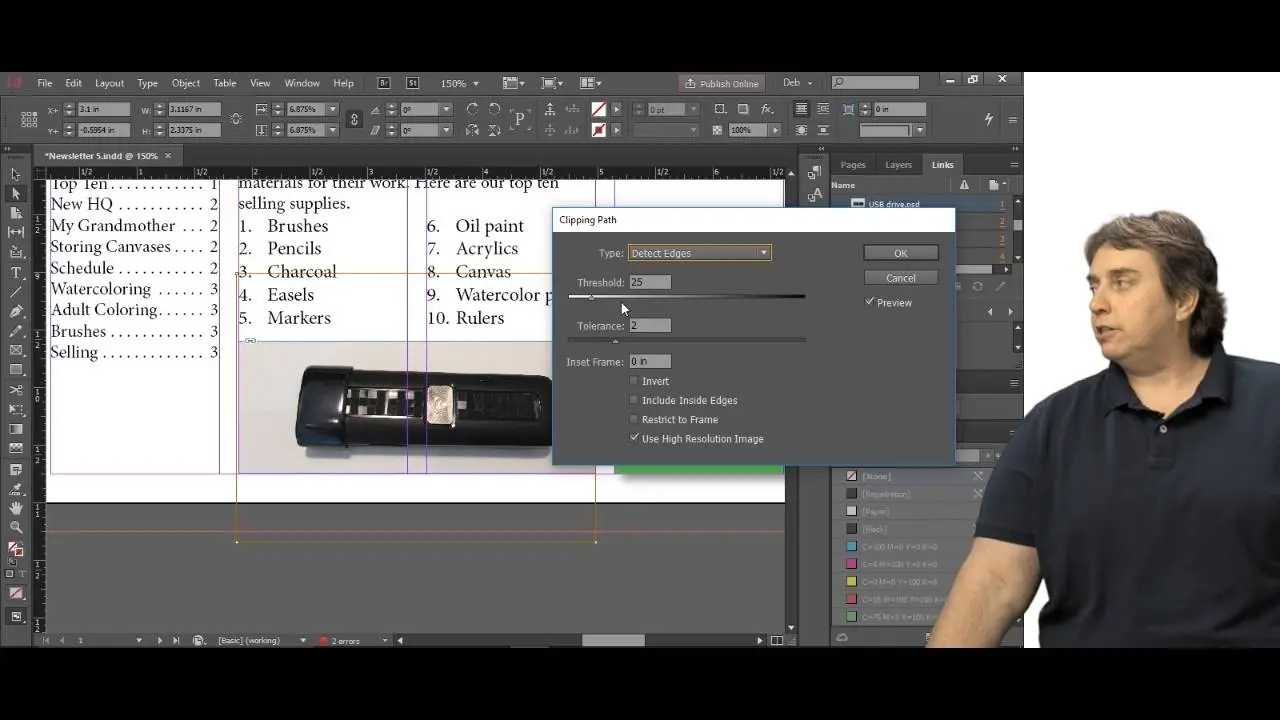
Task: Select the Rectangle Frame tool
Action: [16, 351]
